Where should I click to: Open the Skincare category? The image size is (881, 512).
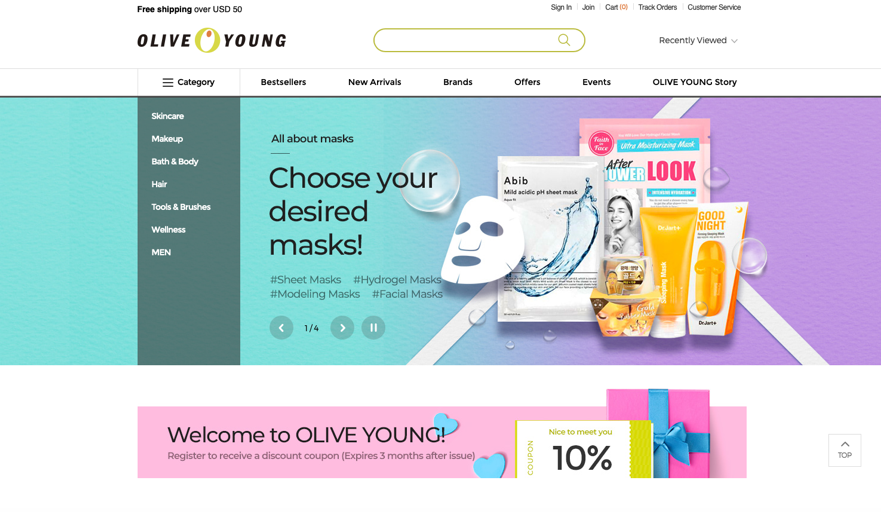point(167,116)
